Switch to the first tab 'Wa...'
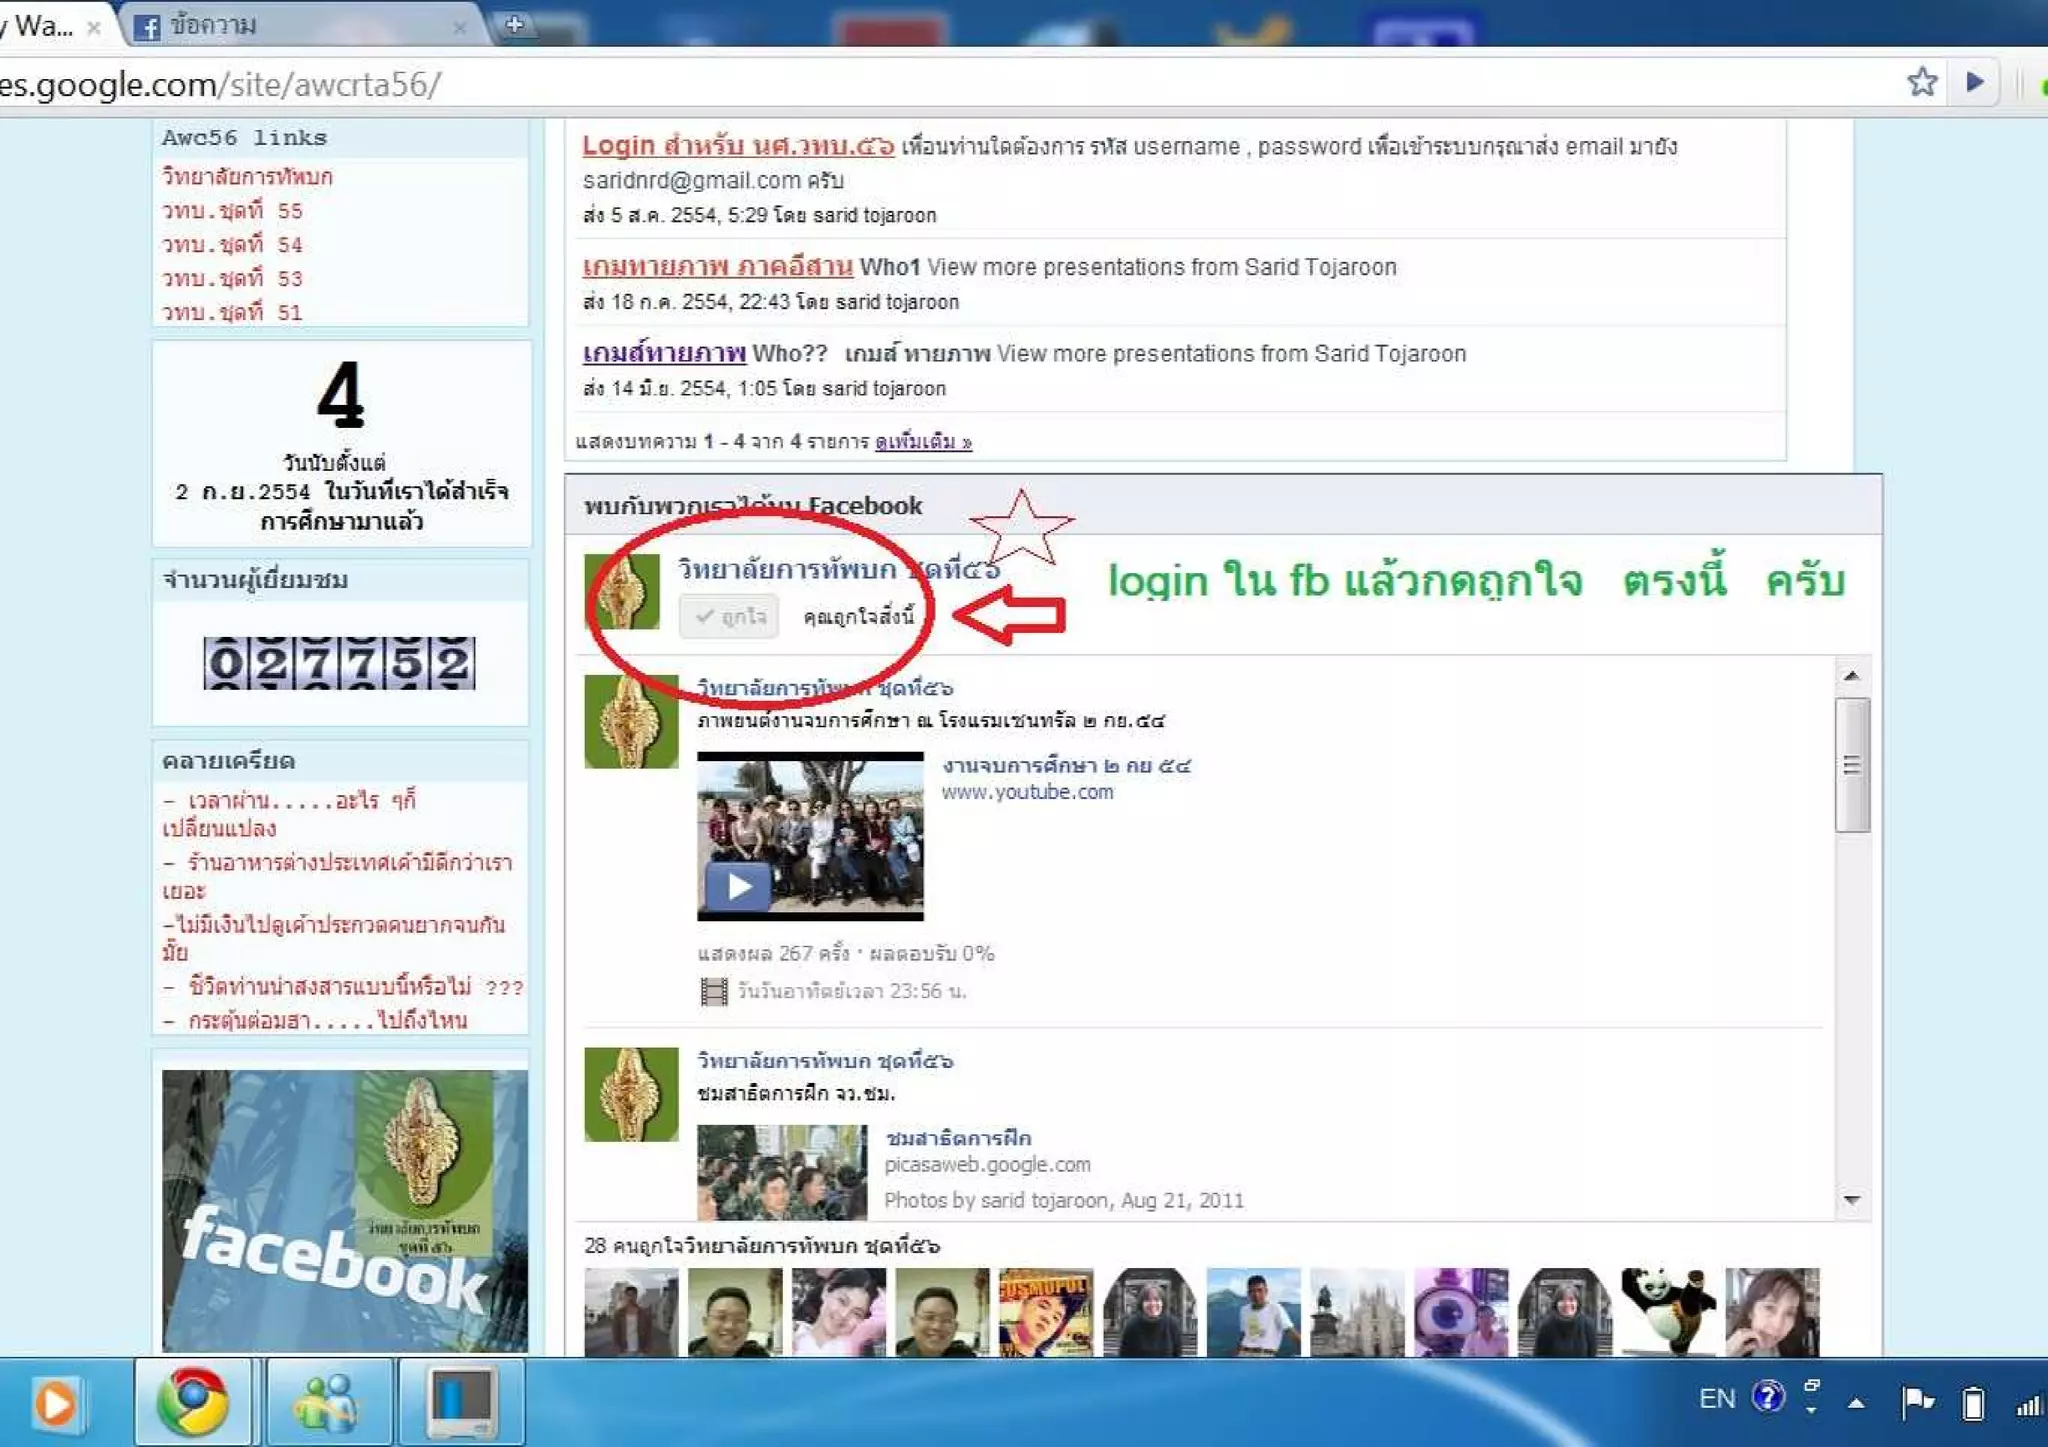The image size is (2048, 1447). (40, 26)
